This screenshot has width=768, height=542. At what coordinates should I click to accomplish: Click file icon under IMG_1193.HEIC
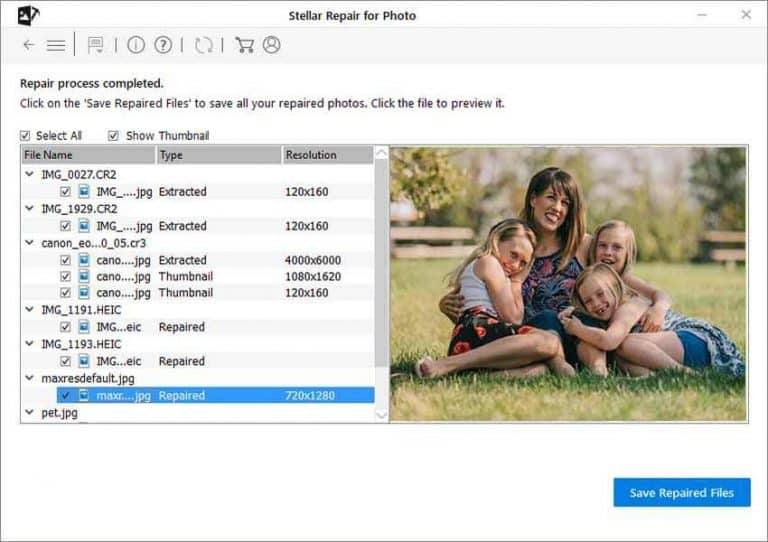[84, 361]
